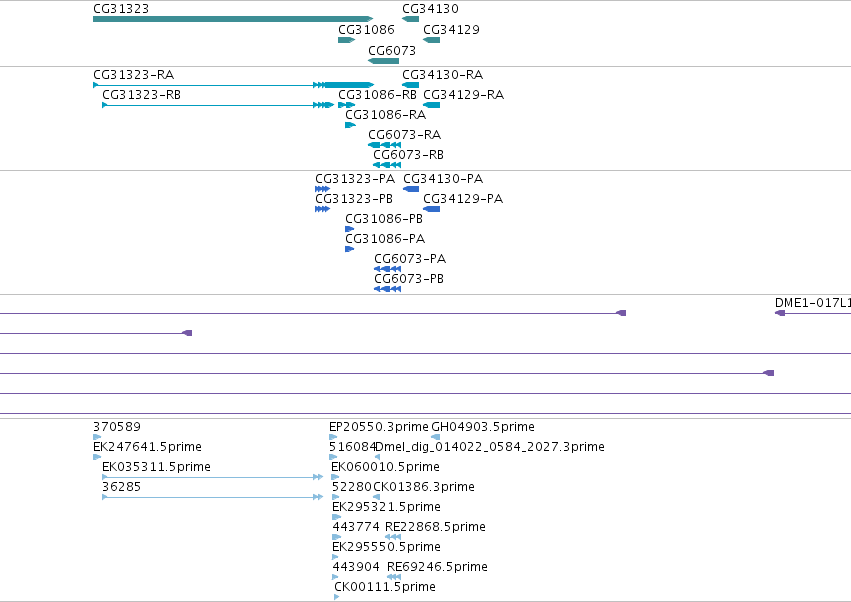
Task: Click the RE22868.5prime EST label
Action: coord(435,527)
